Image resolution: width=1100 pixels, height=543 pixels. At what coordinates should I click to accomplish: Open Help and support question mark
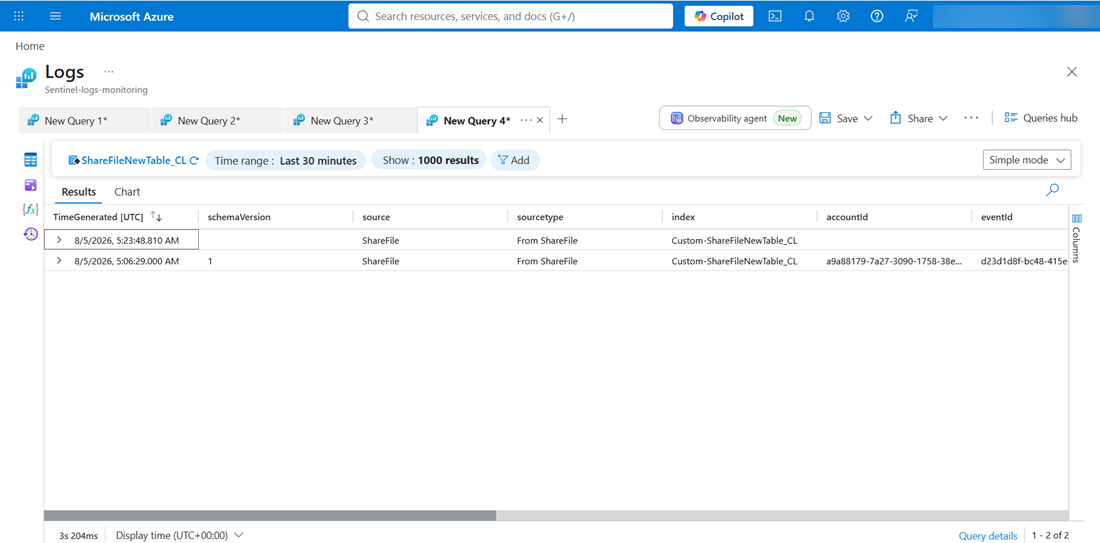pos(877,16)
